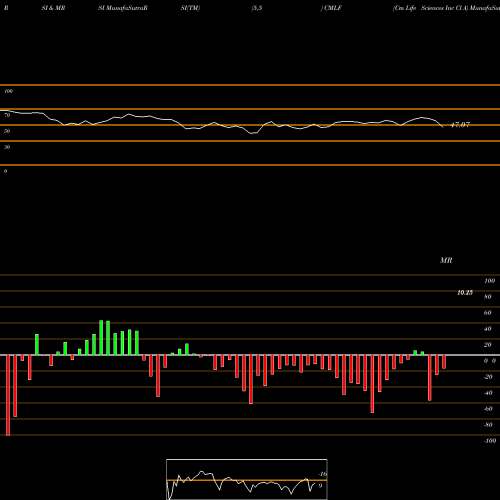
Task: Click the MR axis label -60
Action: [x=488, y=409]
